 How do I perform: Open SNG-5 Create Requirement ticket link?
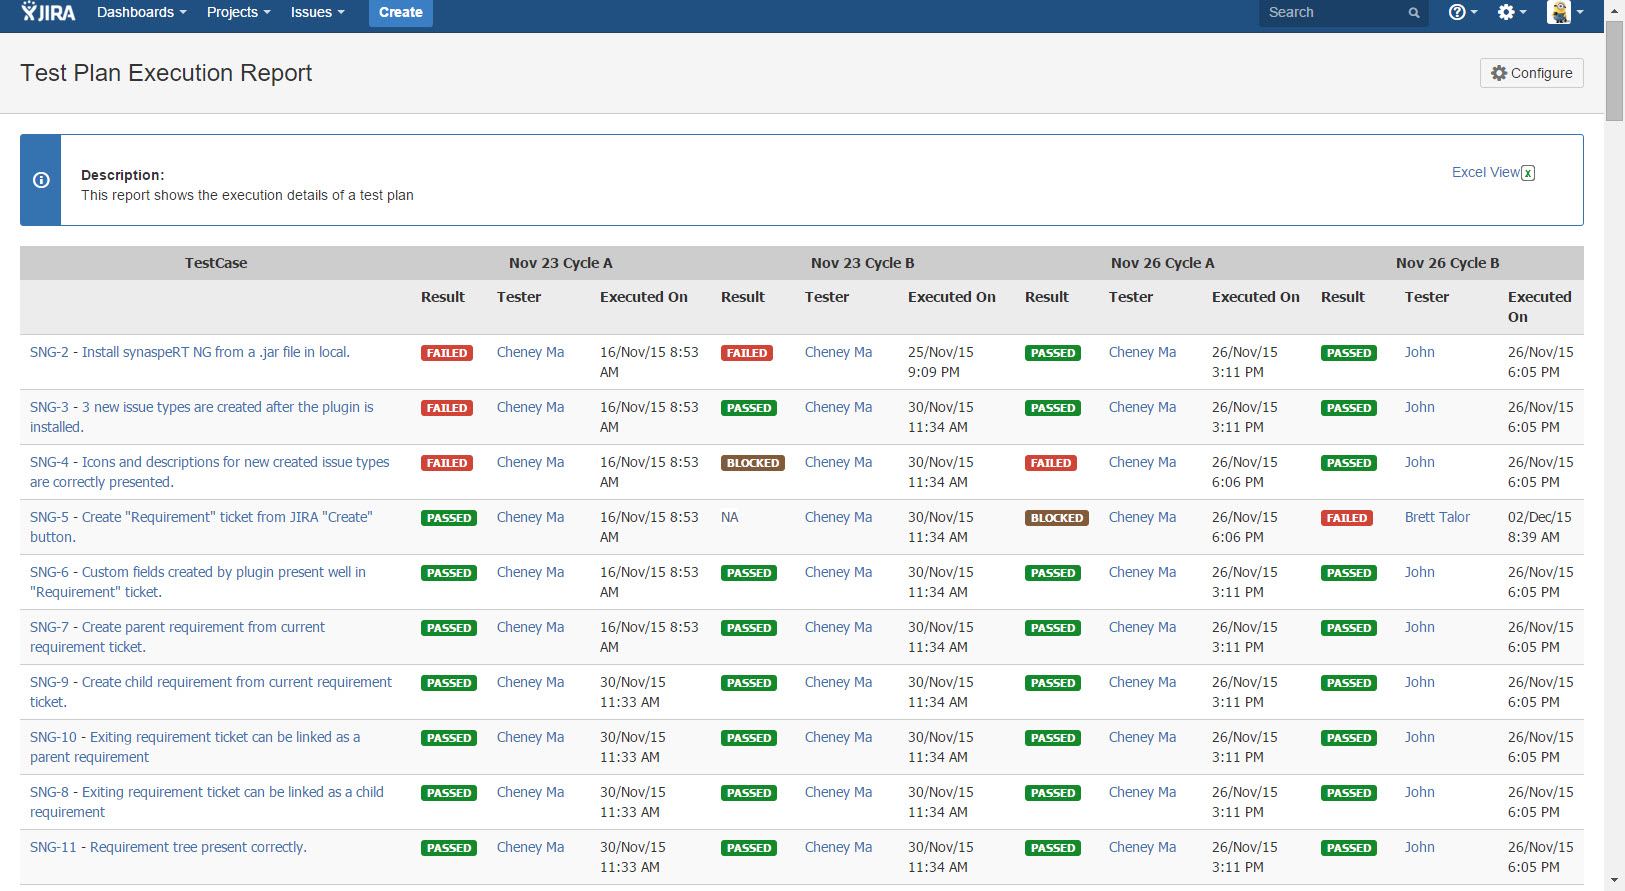point(201,517)
